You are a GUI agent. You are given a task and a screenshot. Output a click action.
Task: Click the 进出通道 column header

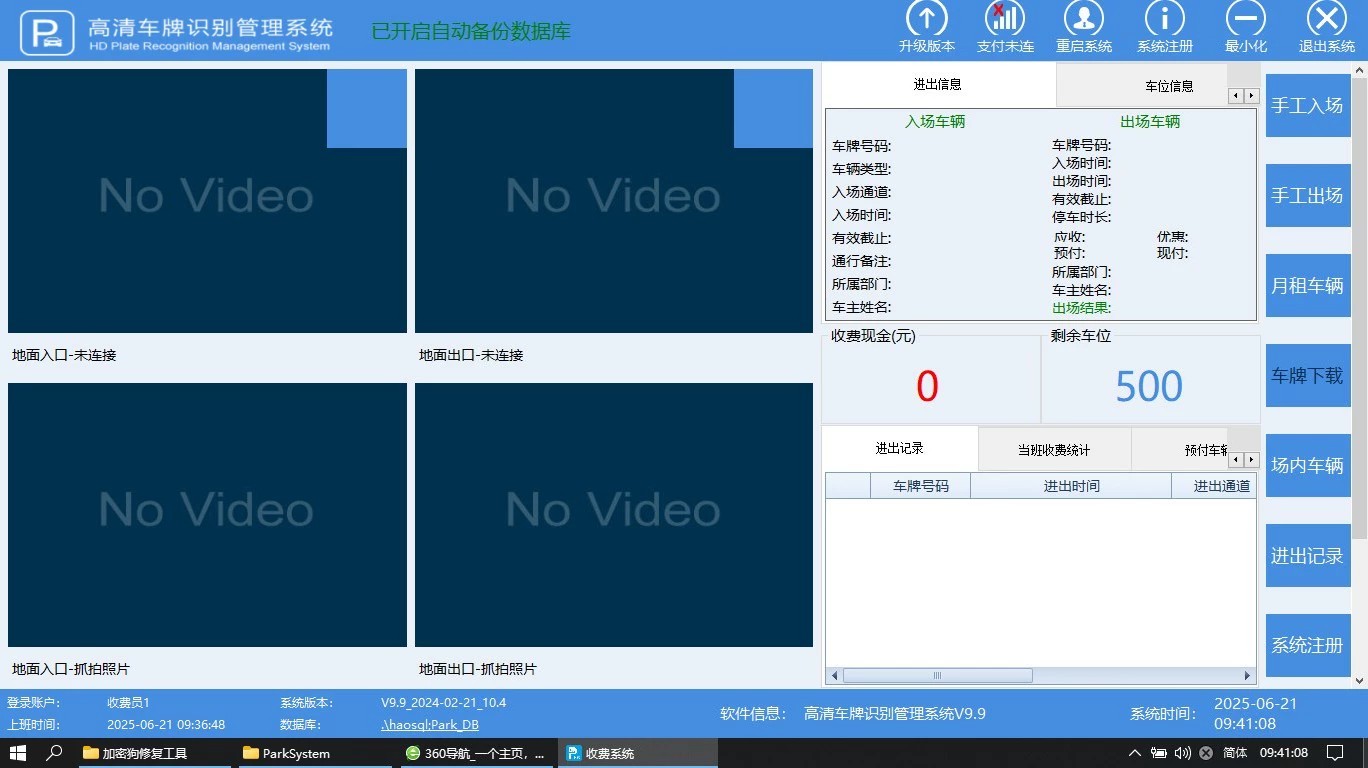(x=1214, y=486)
